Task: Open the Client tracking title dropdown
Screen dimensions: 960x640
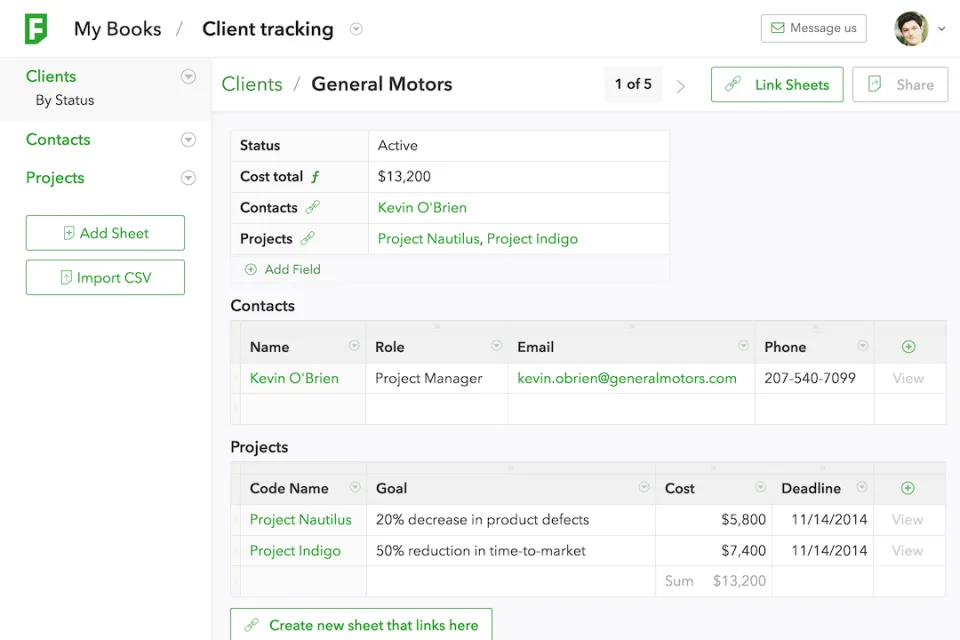Action: click(356, 29)
